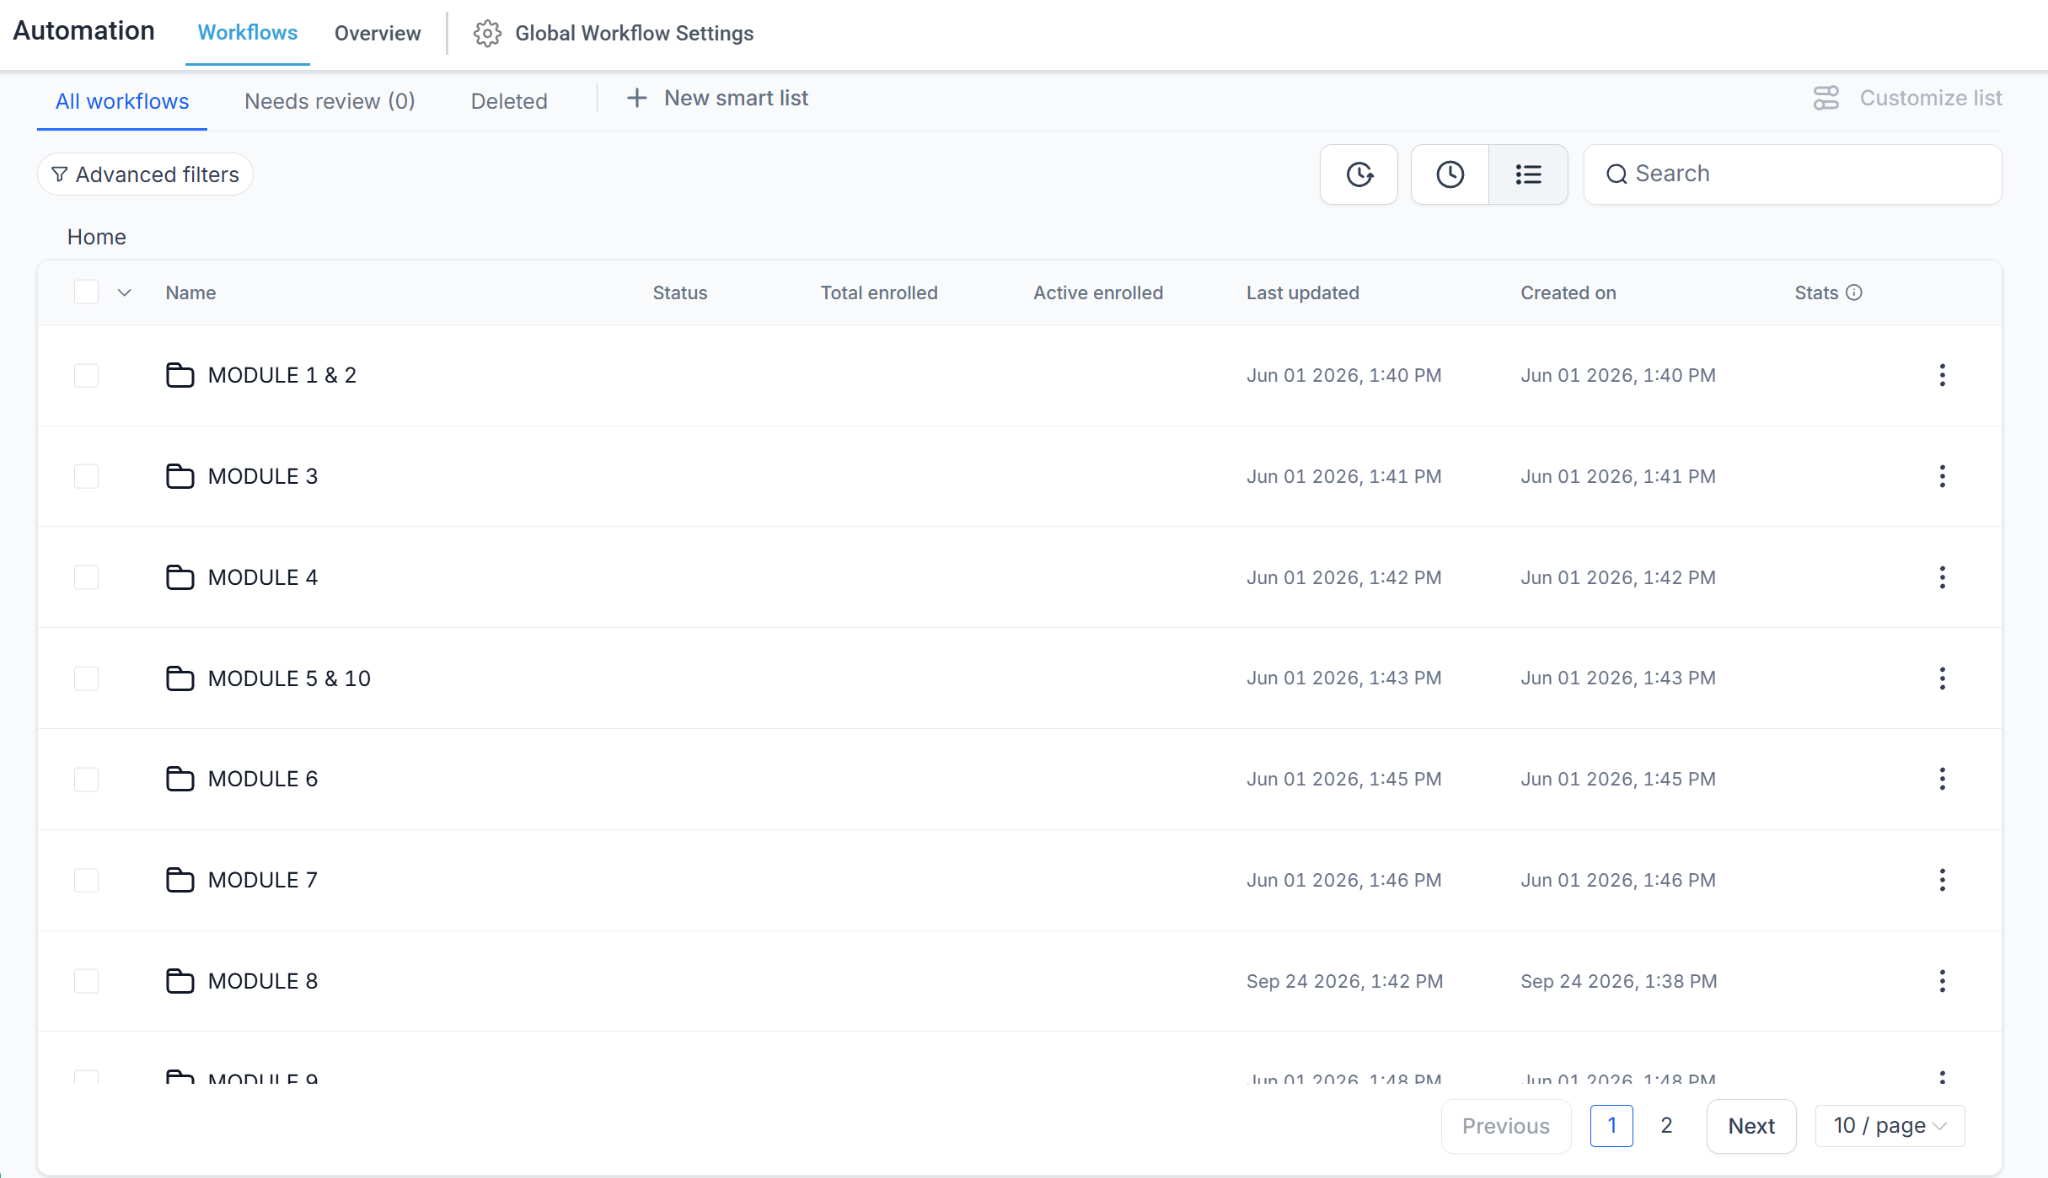Click the Customize list toggle icon
The height and width of the screenshot is (1178, 2048).
(x=1826, y=98)
